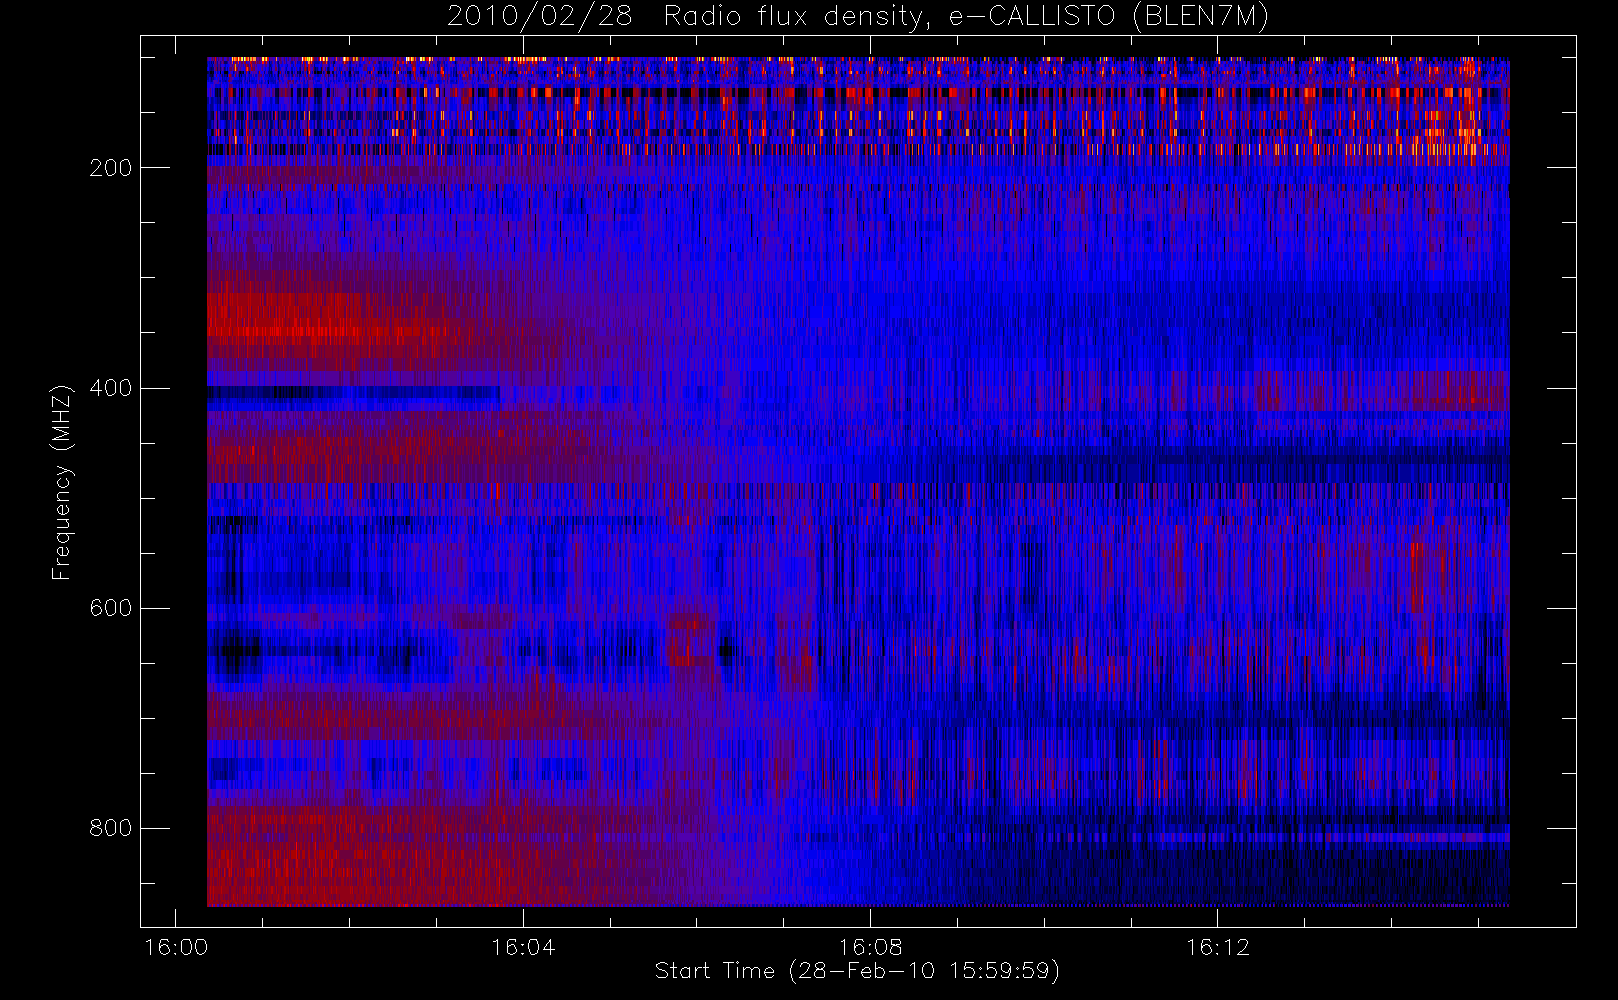1618x1000 pixels.
Task: Click the 16:12 time tick label
Action: point(1218,947)
